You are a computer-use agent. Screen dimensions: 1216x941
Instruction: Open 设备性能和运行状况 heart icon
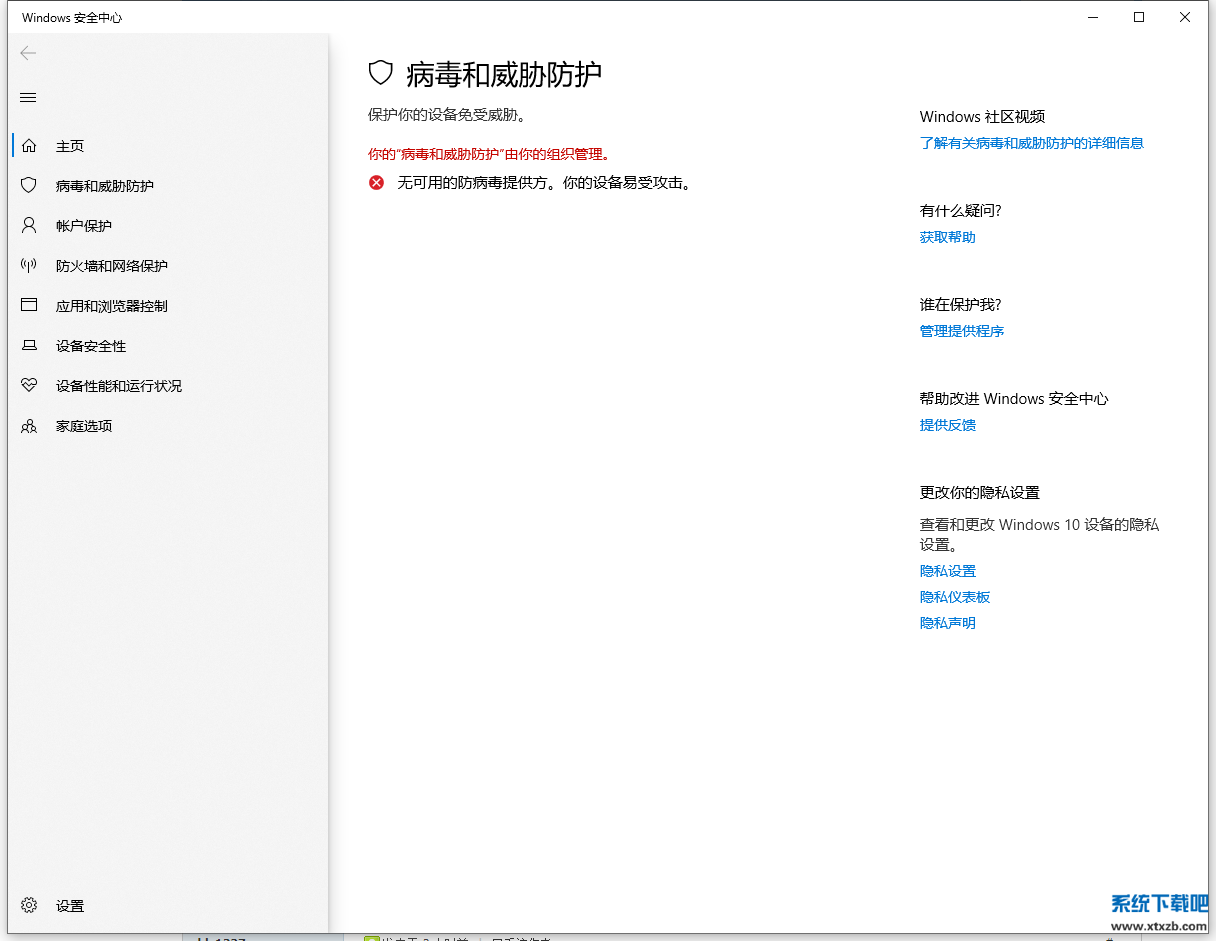28,385
